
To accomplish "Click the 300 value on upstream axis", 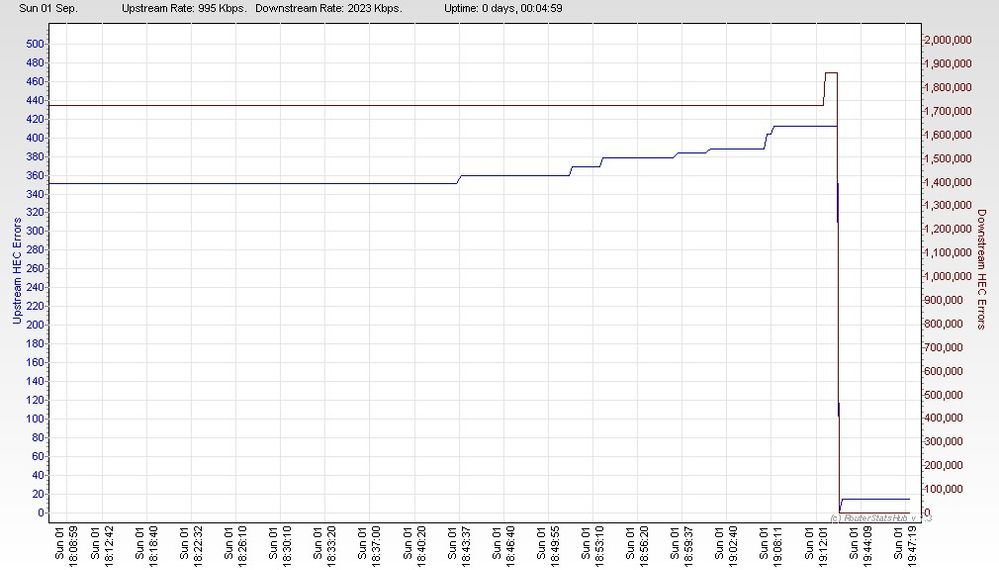I will pyautogui.click(x=35, y=231).
